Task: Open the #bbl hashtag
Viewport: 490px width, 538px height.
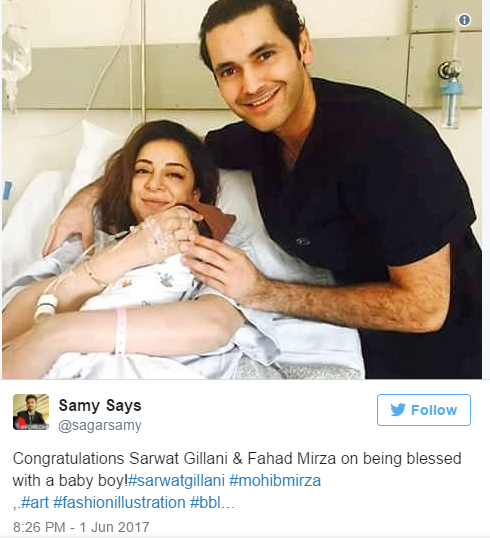Action: [x=205, y=503]
